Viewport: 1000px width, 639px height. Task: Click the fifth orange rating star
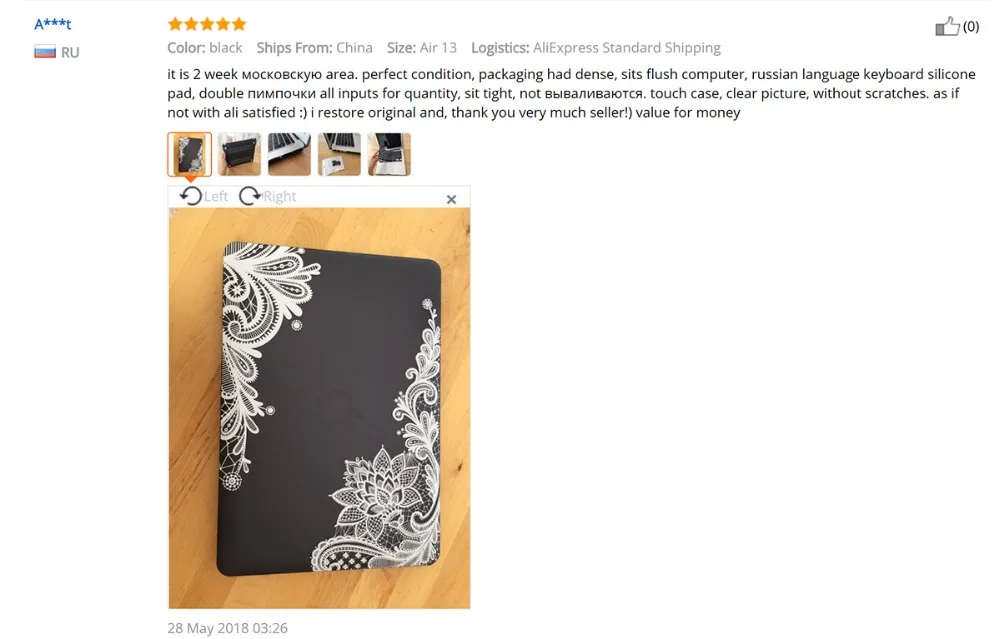[x=239, y=24]
